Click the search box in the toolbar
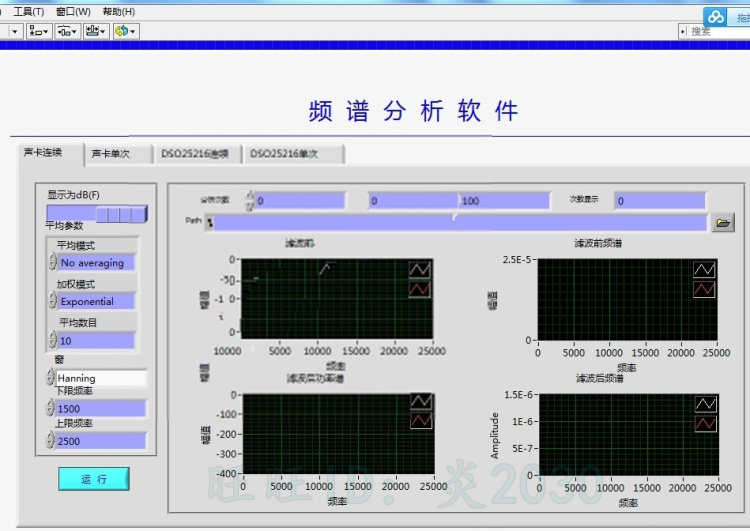Screen dimensions: 750x531 719,32
